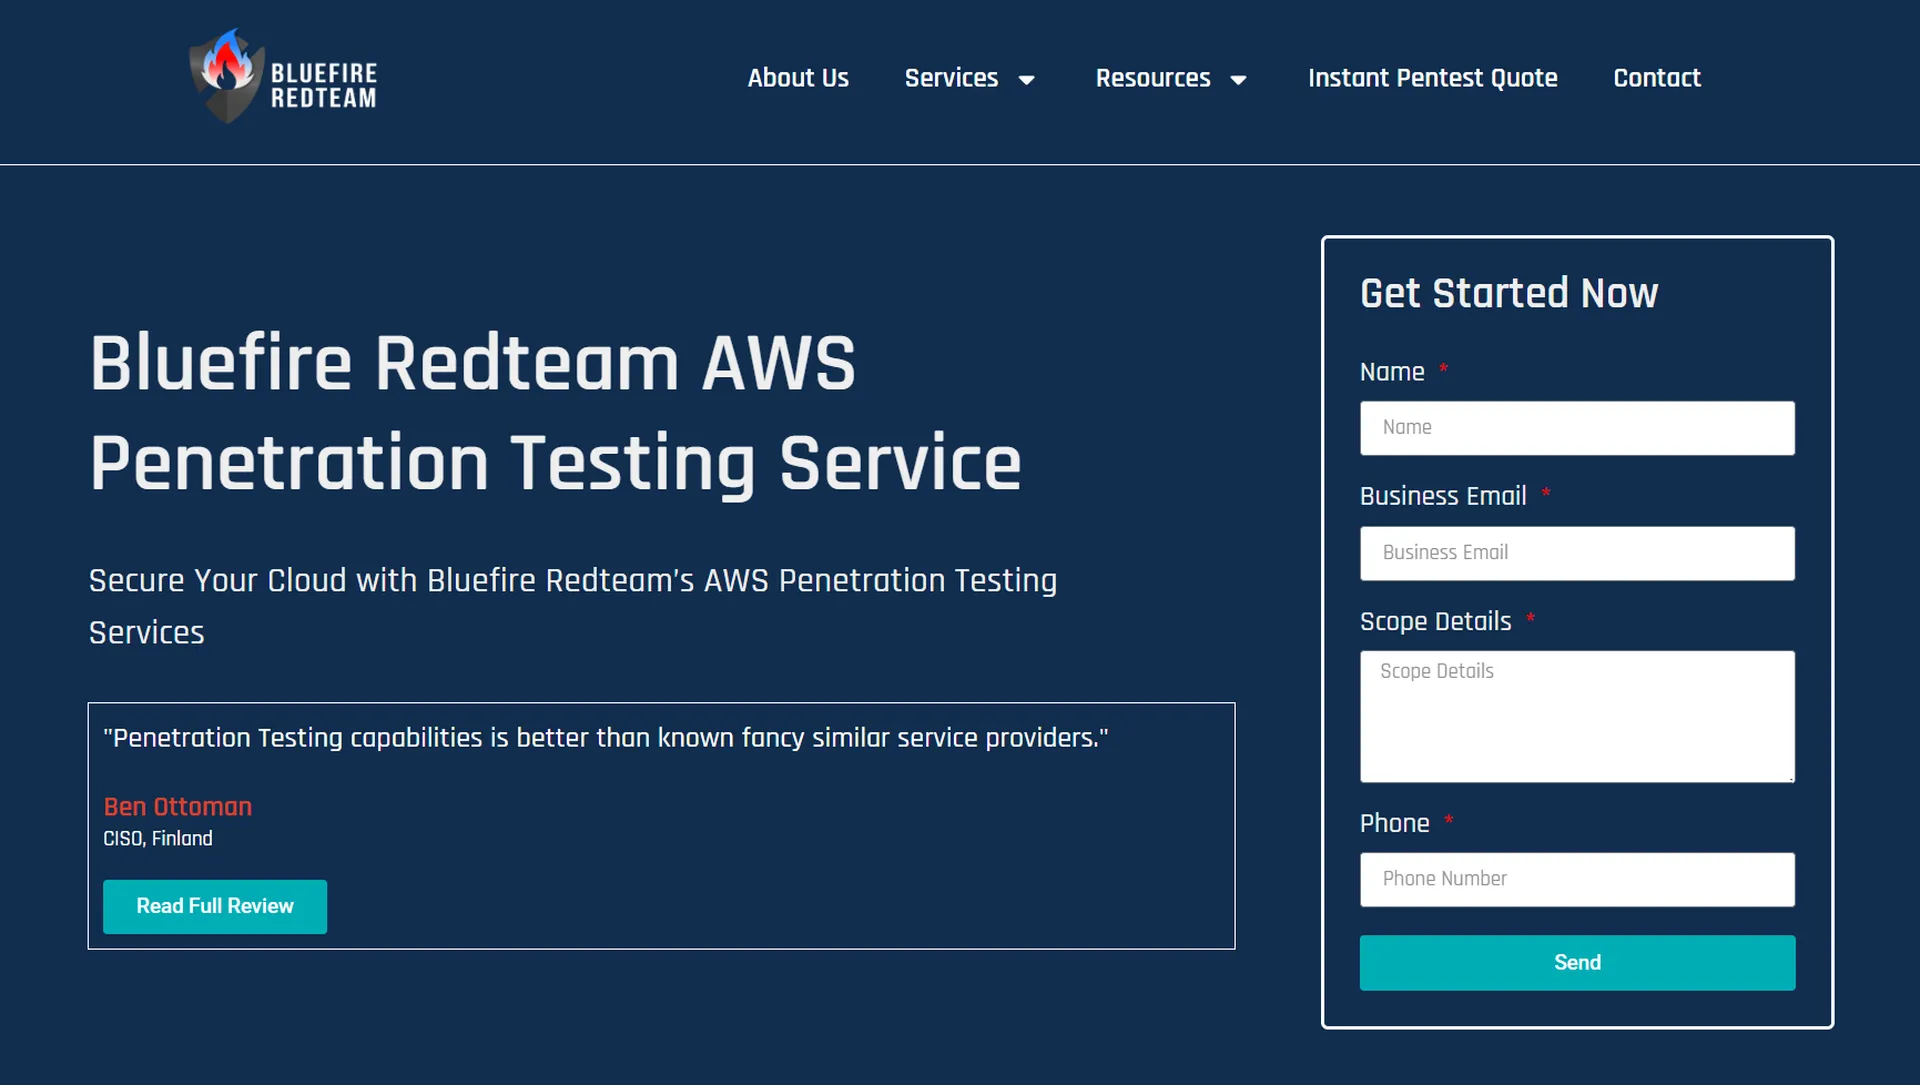The width and height of the screenshot is (1920, 1085).
Task: Go to Instant Pentest Quote
Action: pos(1432,78)
